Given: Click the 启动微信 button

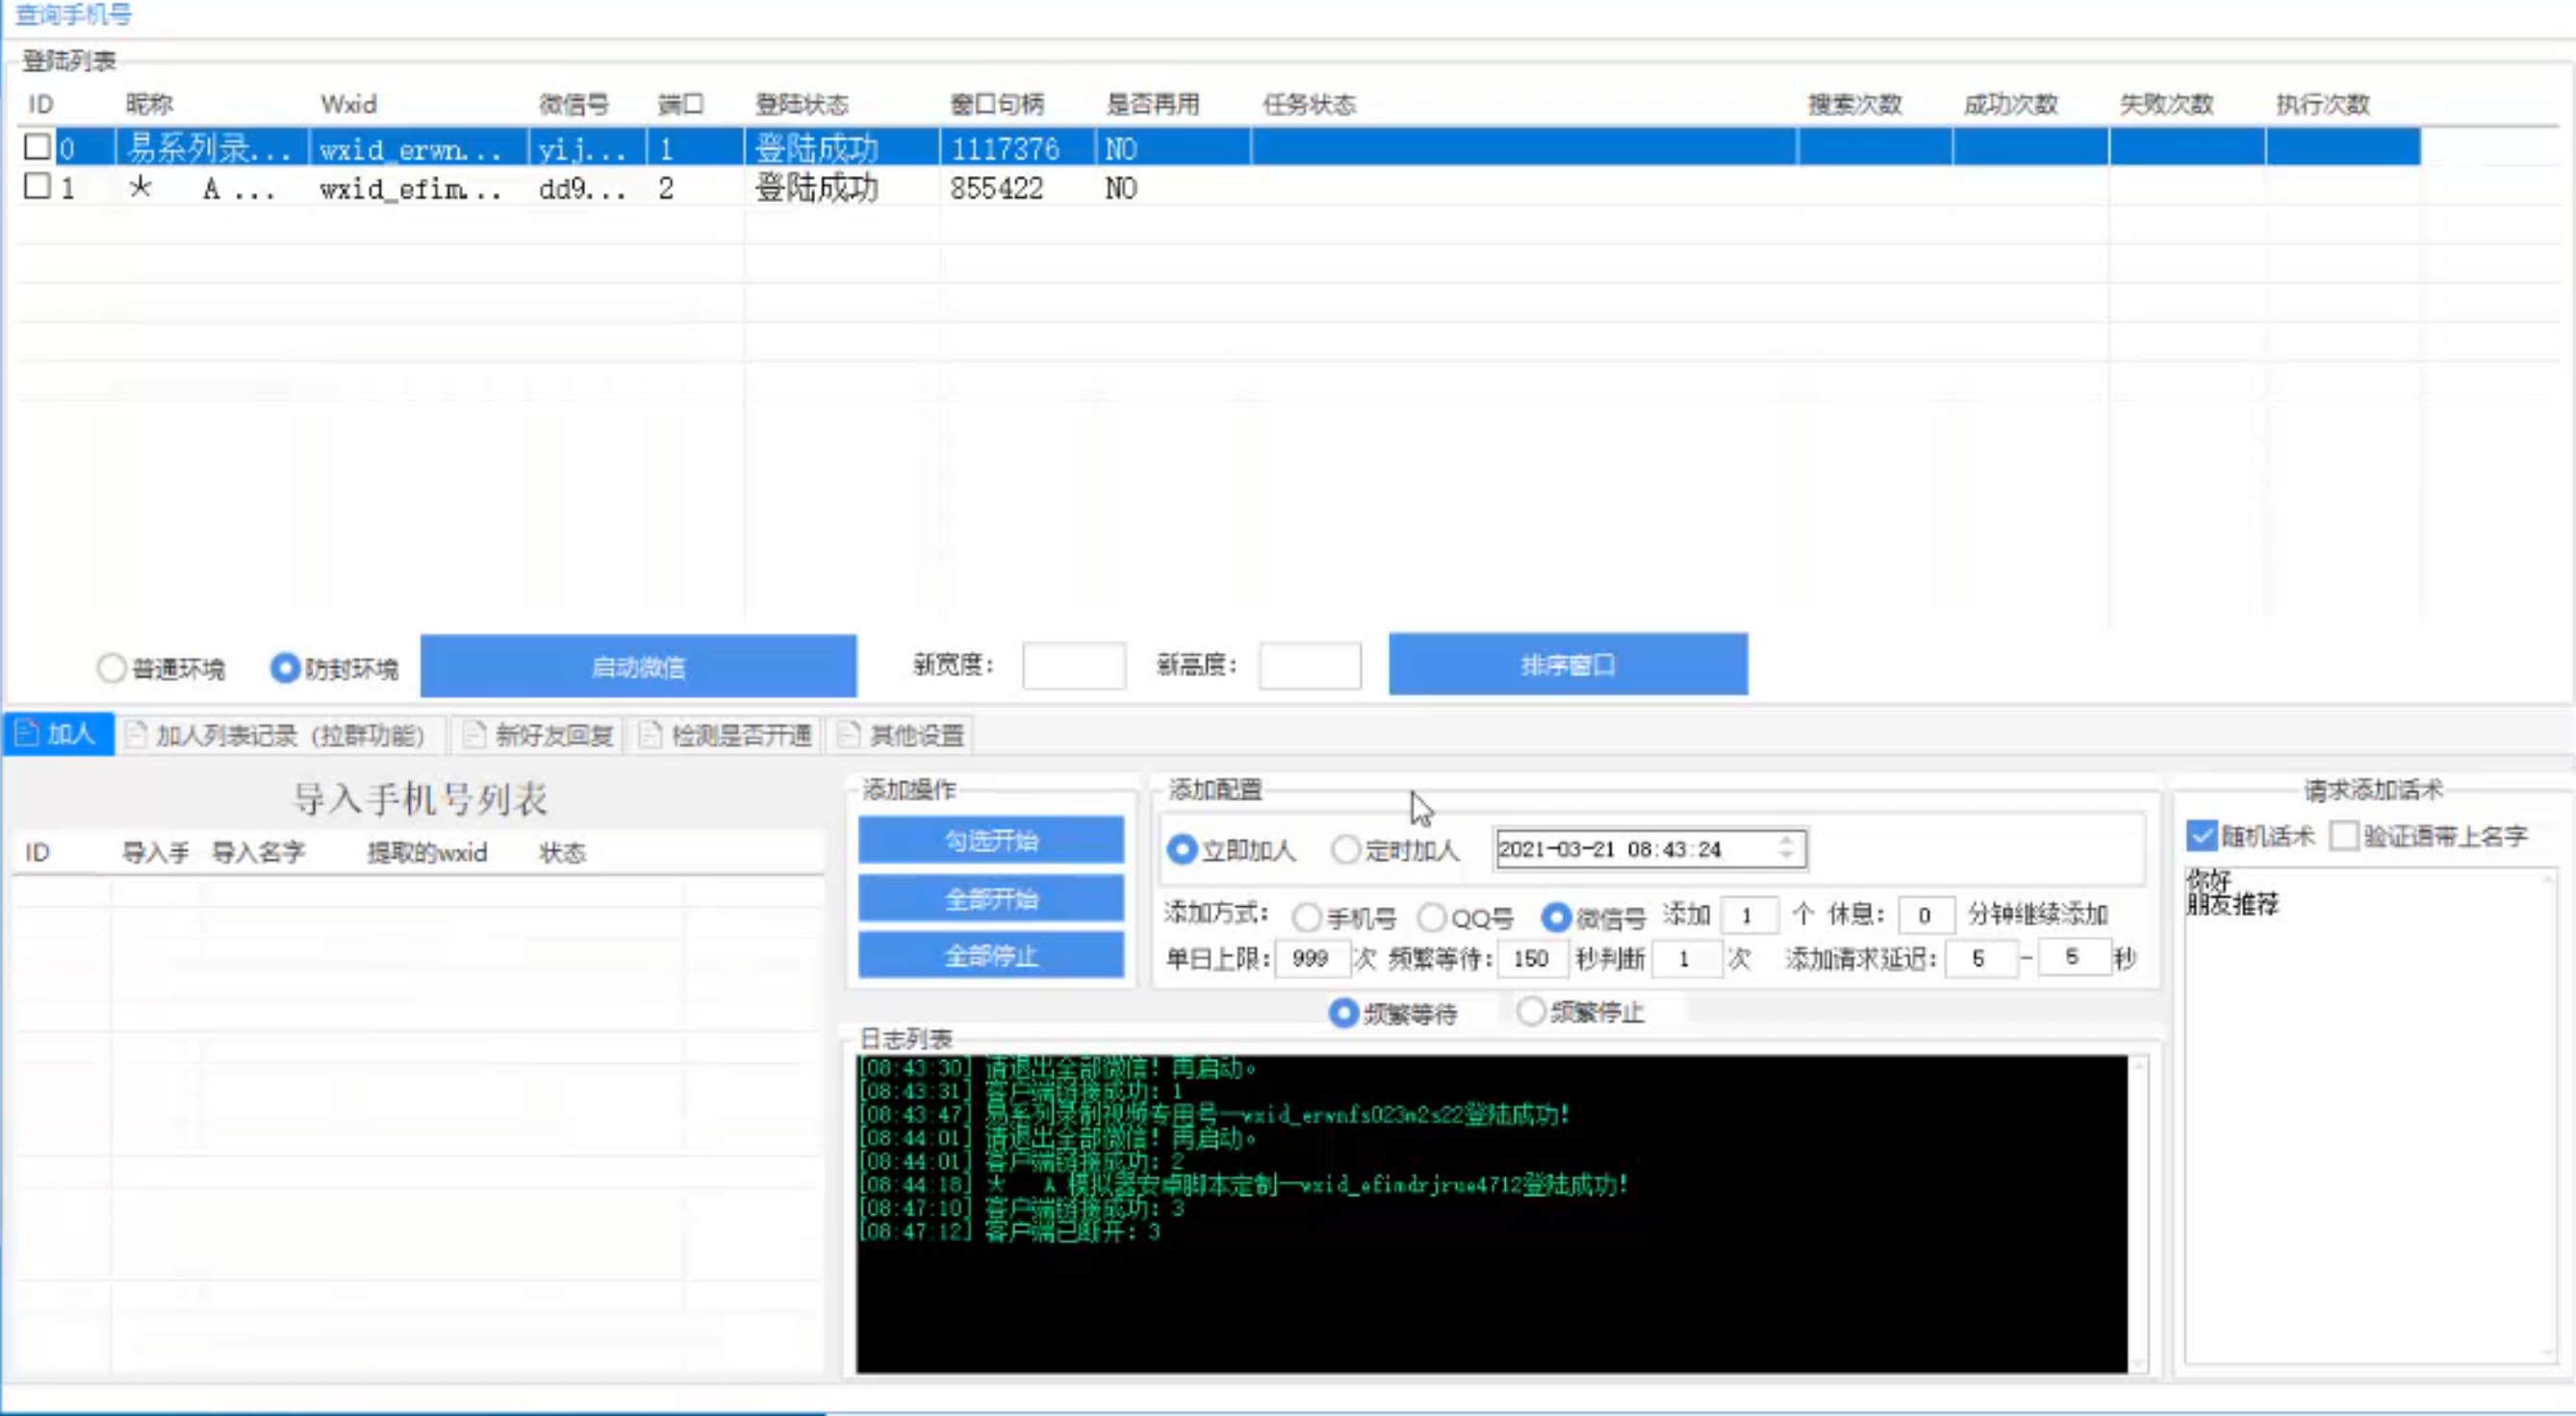Looking at the screenshot, I should (x=638, y=666).
